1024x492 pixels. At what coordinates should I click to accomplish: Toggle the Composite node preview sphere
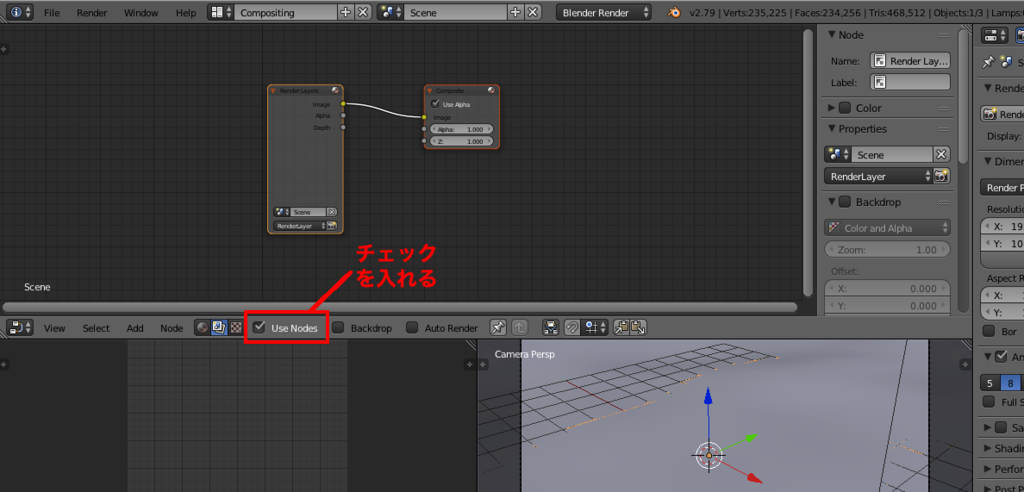coord(491,91)
